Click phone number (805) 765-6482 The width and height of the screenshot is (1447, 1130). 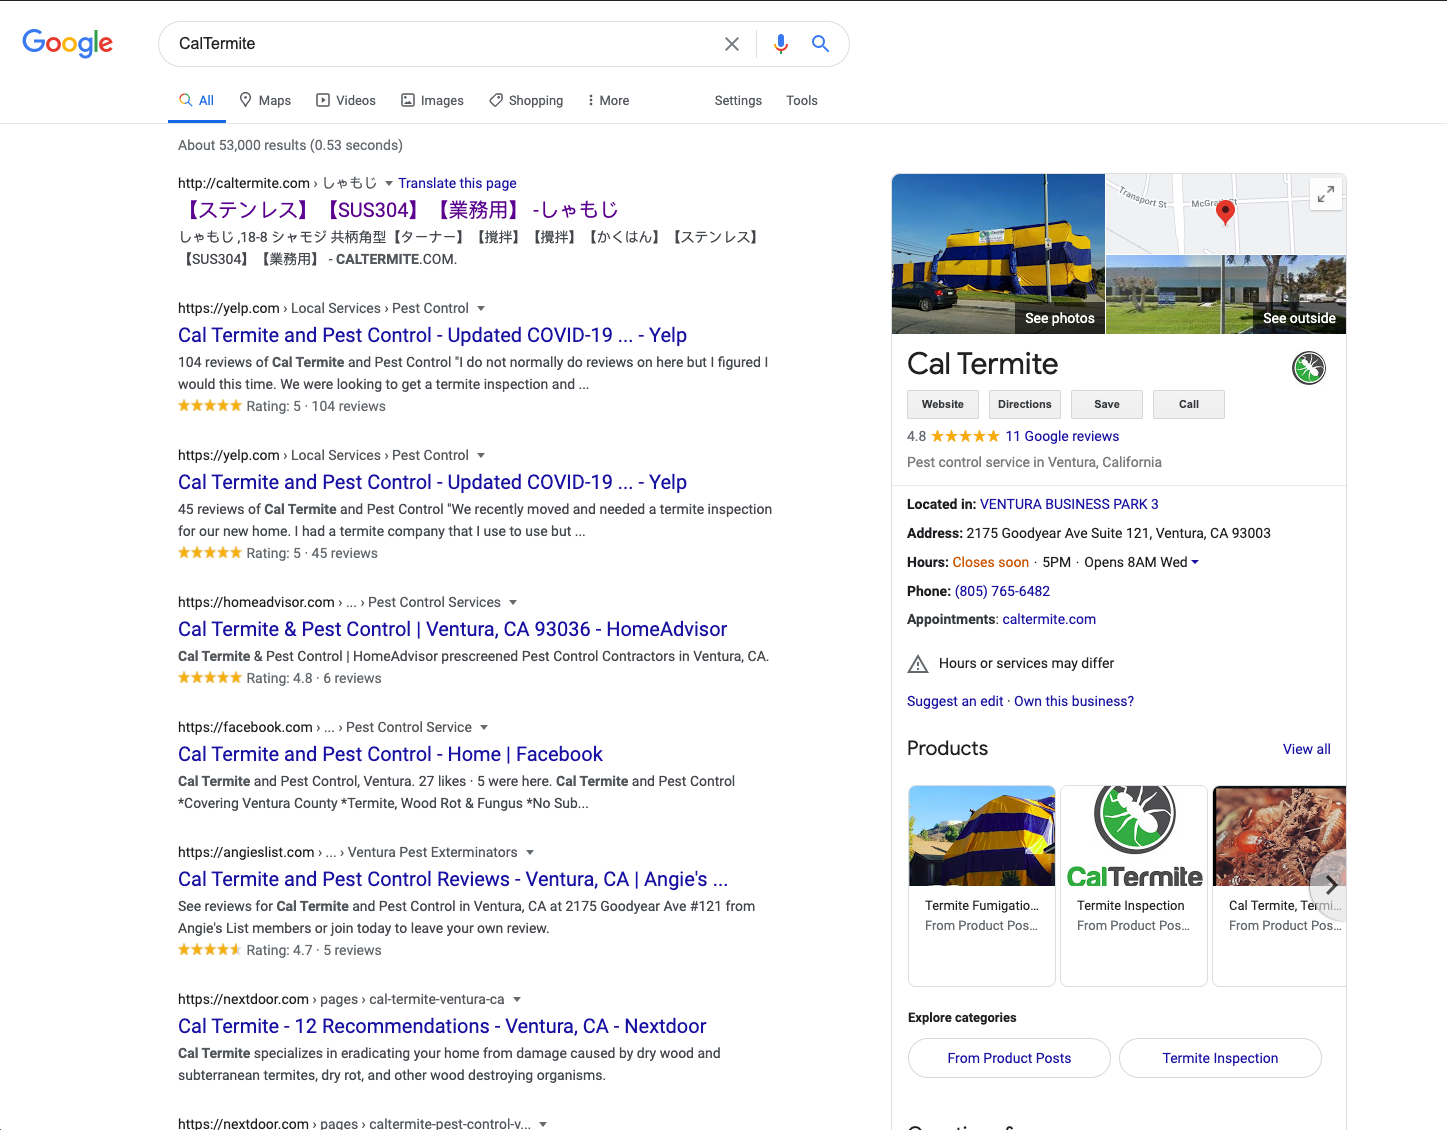1002,591
